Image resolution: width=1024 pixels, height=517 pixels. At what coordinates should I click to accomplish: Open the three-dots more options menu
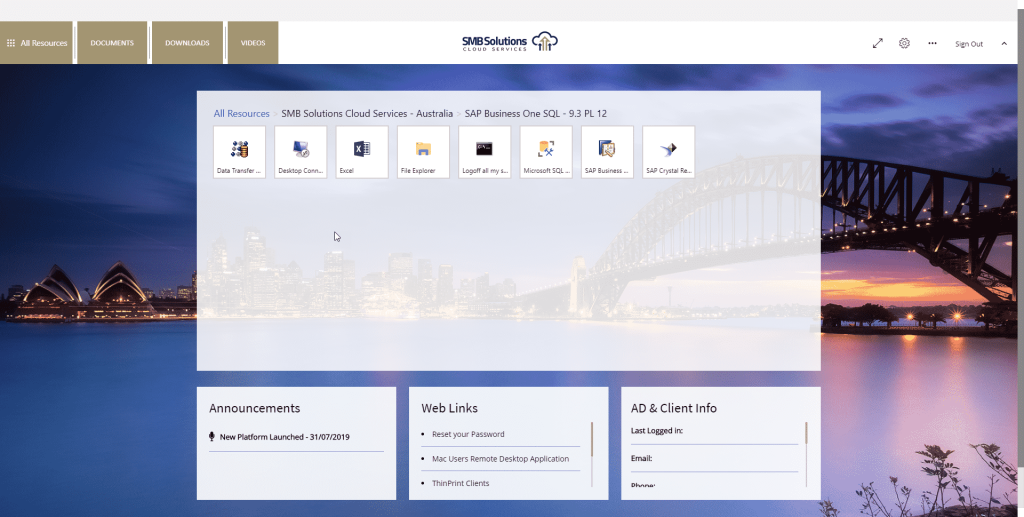[933, 43]
